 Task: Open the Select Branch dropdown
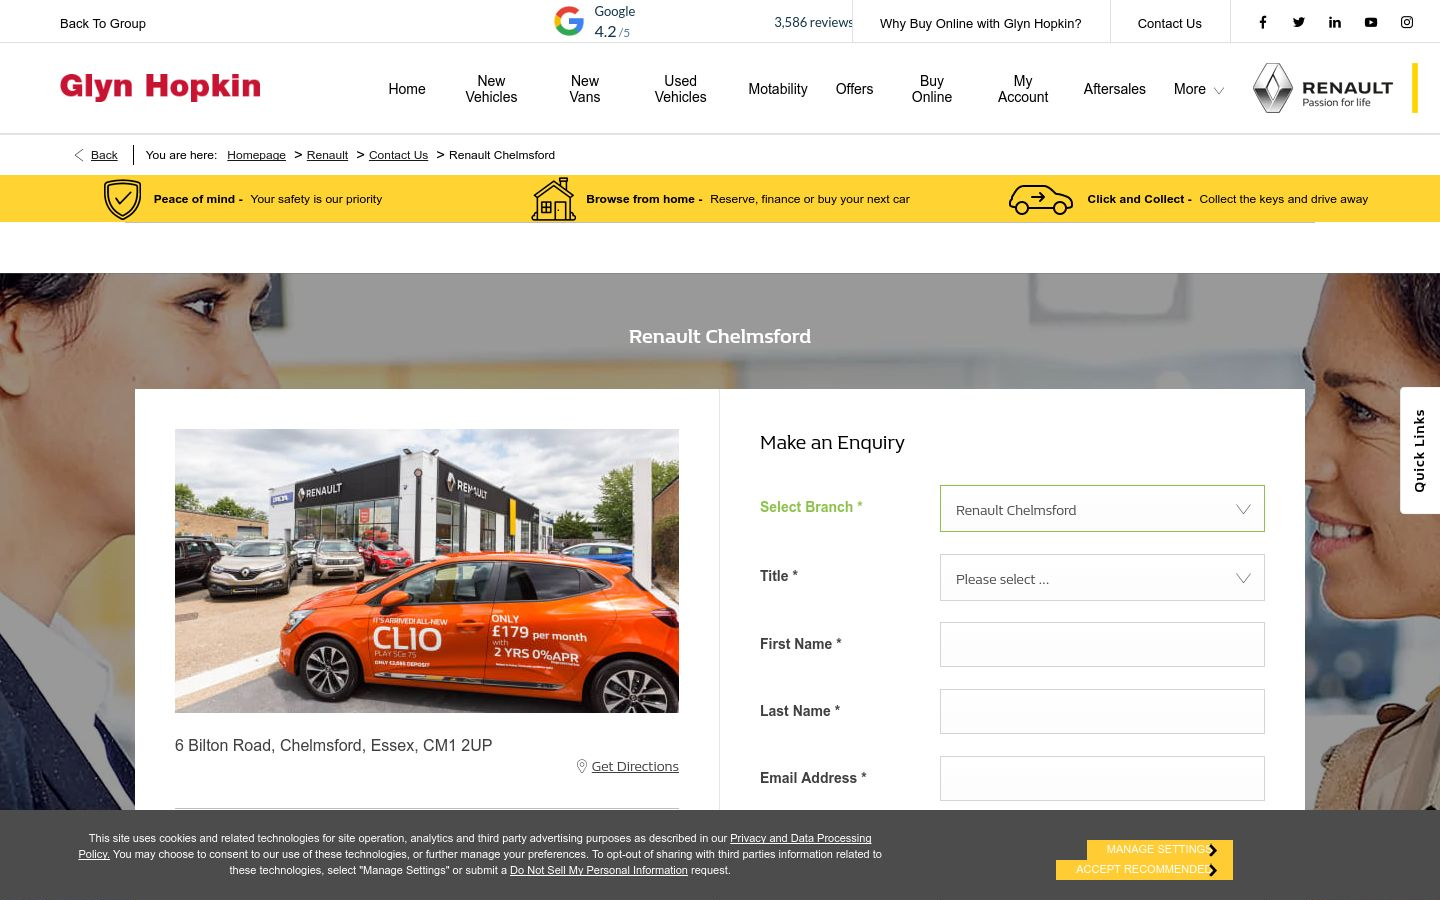pos(1102,509)
